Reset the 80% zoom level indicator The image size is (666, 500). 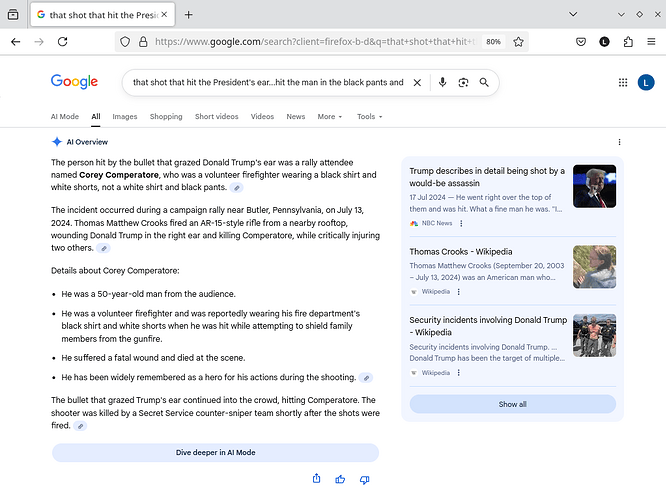[493, 42]
